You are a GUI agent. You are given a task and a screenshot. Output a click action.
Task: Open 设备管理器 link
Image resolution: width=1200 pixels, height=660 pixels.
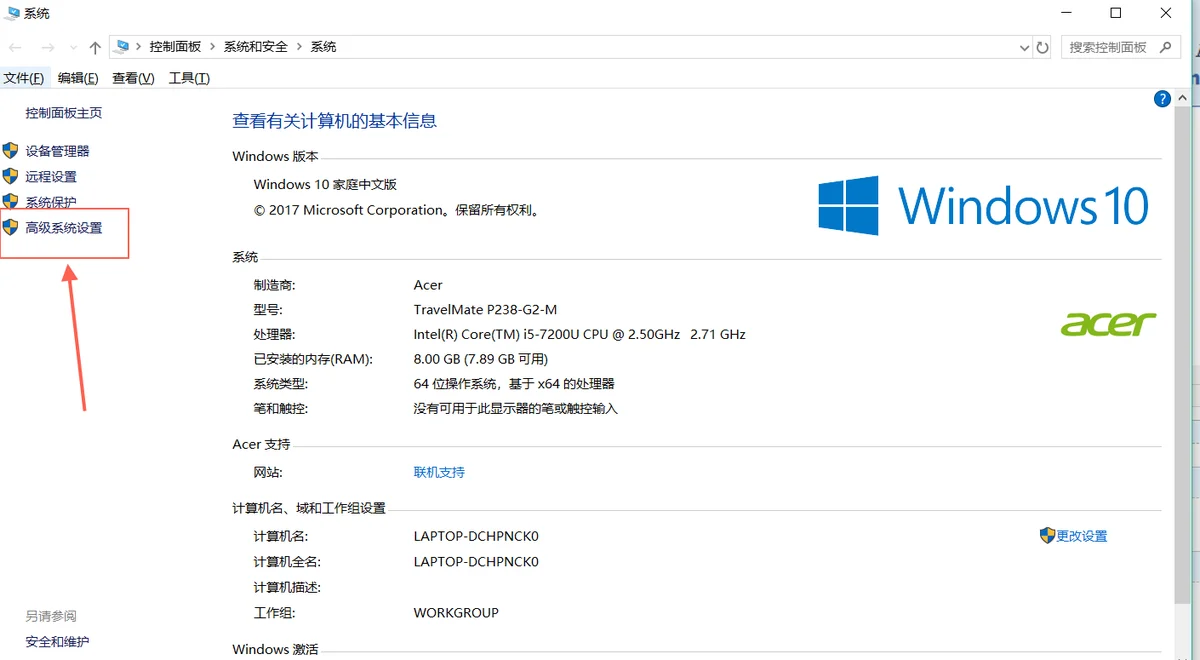tap(57, 151)
